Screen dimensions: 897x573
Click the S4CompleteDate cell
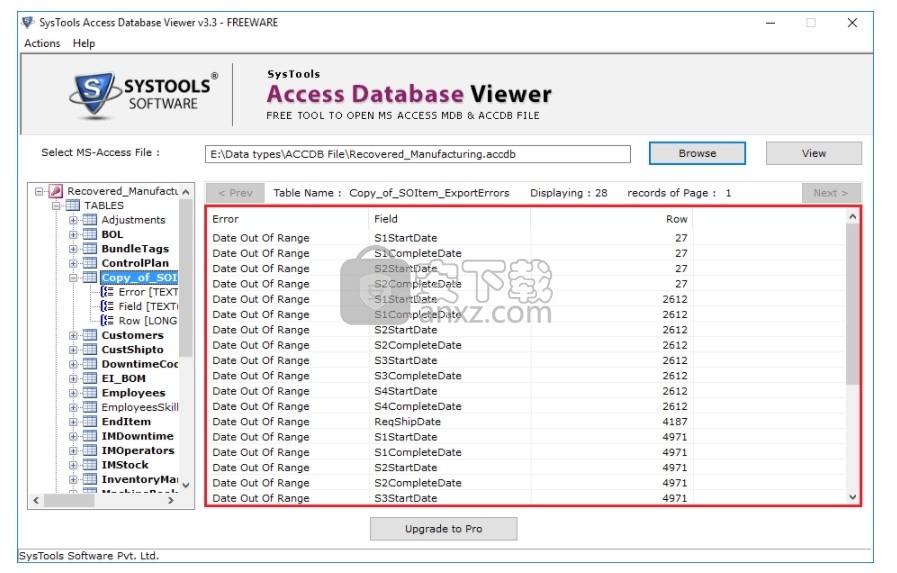(x=418, y=407)
